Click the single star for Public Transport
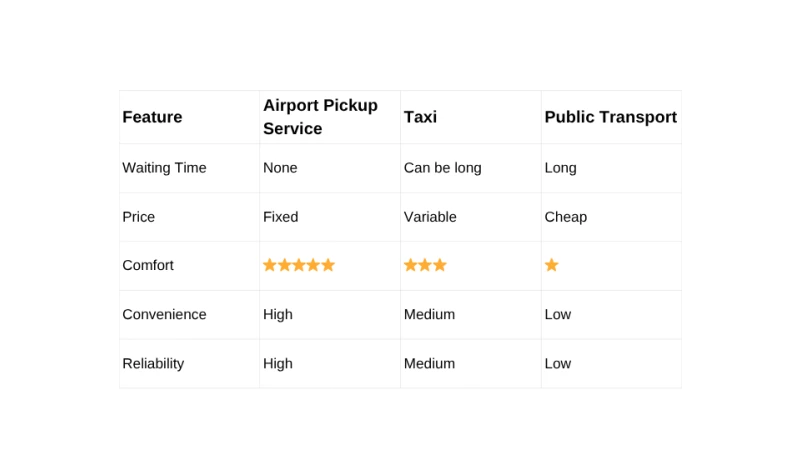This screenshot has width=800, height=450. (551, 265)
